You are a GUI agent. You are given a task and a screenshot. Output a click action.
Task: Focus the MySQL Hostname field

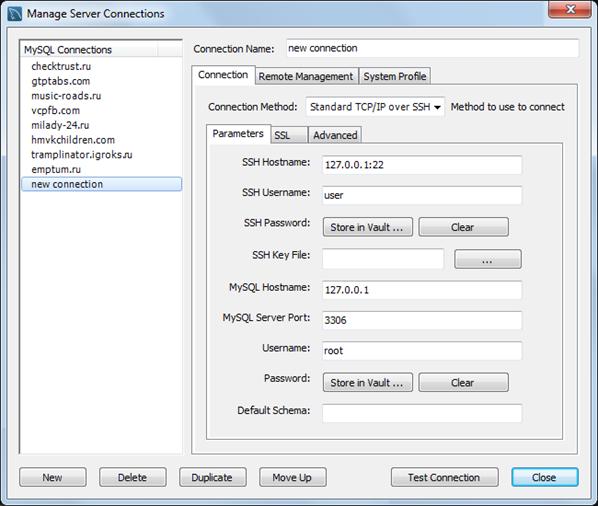point(422,290)
